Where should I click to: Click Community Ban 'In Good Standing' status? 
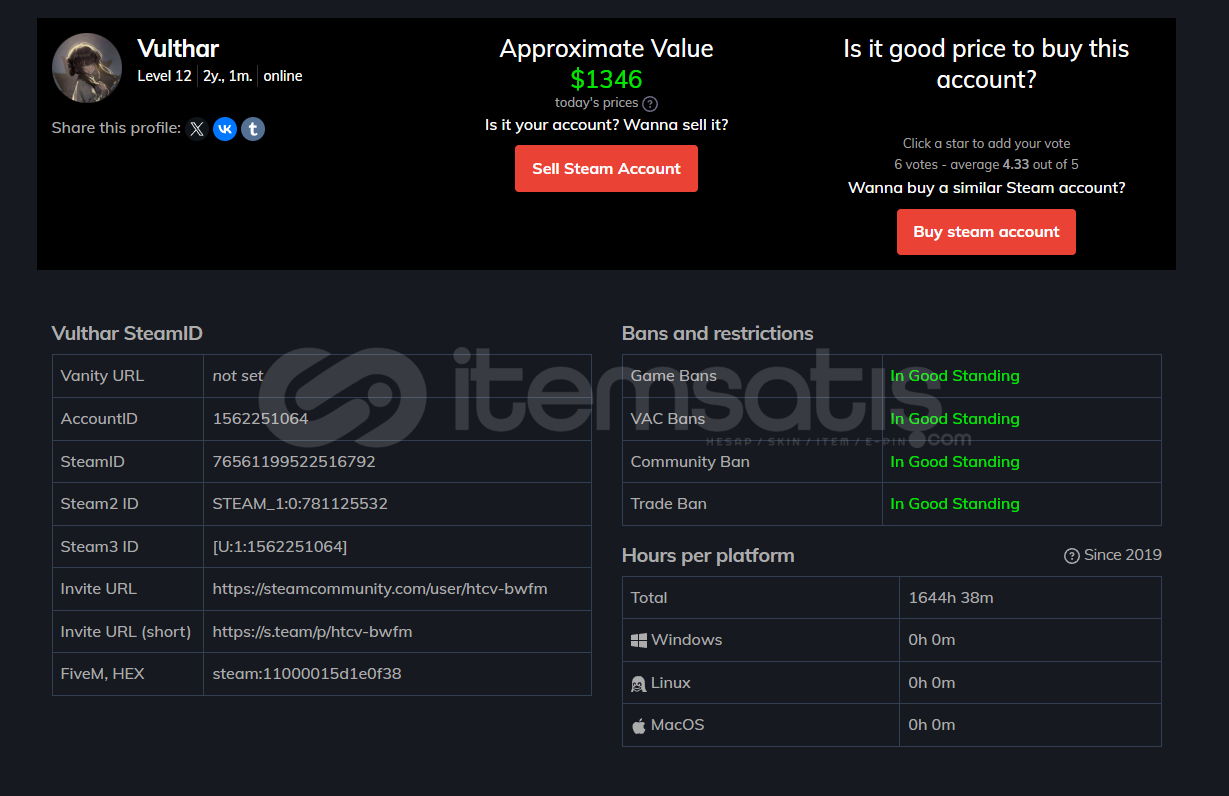955,462
